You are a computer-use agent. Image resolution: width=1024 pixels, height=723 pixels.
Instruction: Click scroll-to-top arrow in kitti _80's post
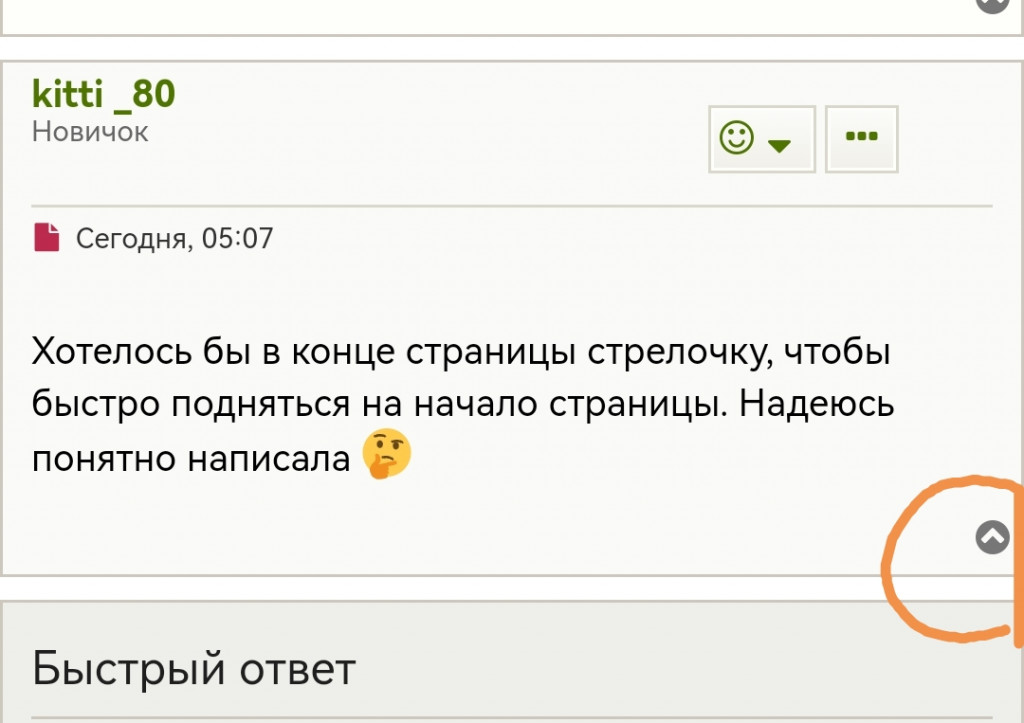[x=992, y=538]
